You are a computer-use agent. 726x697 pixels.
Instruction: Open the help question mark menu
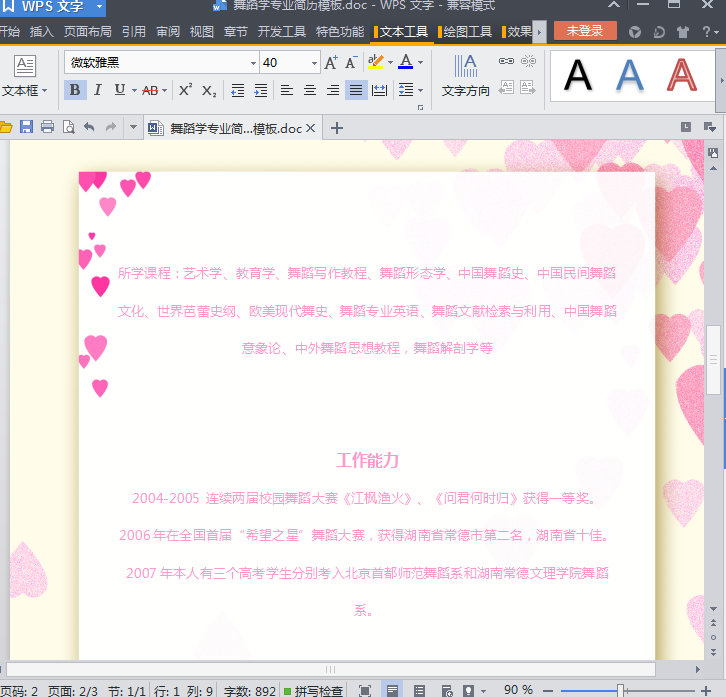(709, 32)
